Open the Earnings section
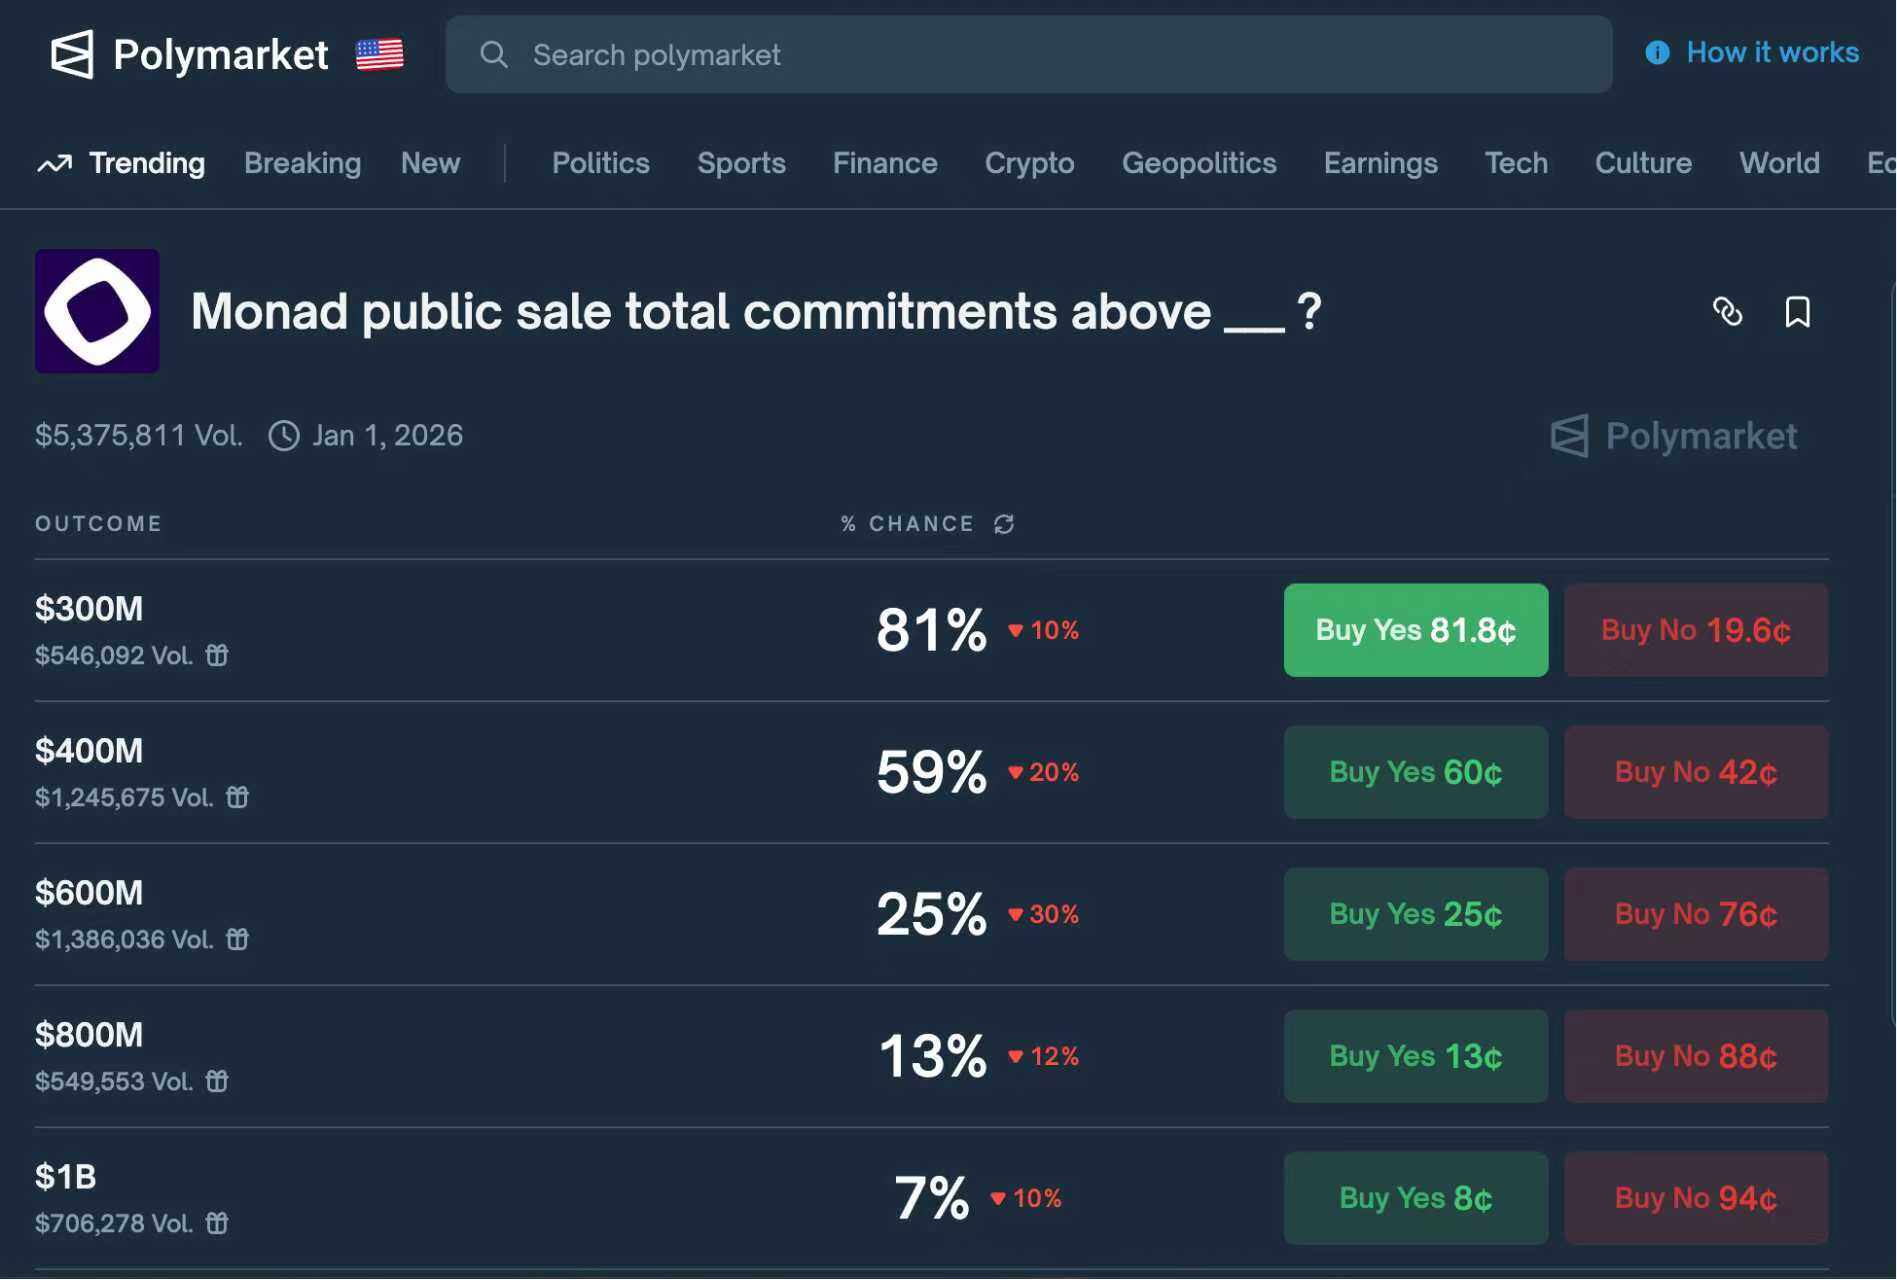1897x1280 pixels. coord(1381,163)
